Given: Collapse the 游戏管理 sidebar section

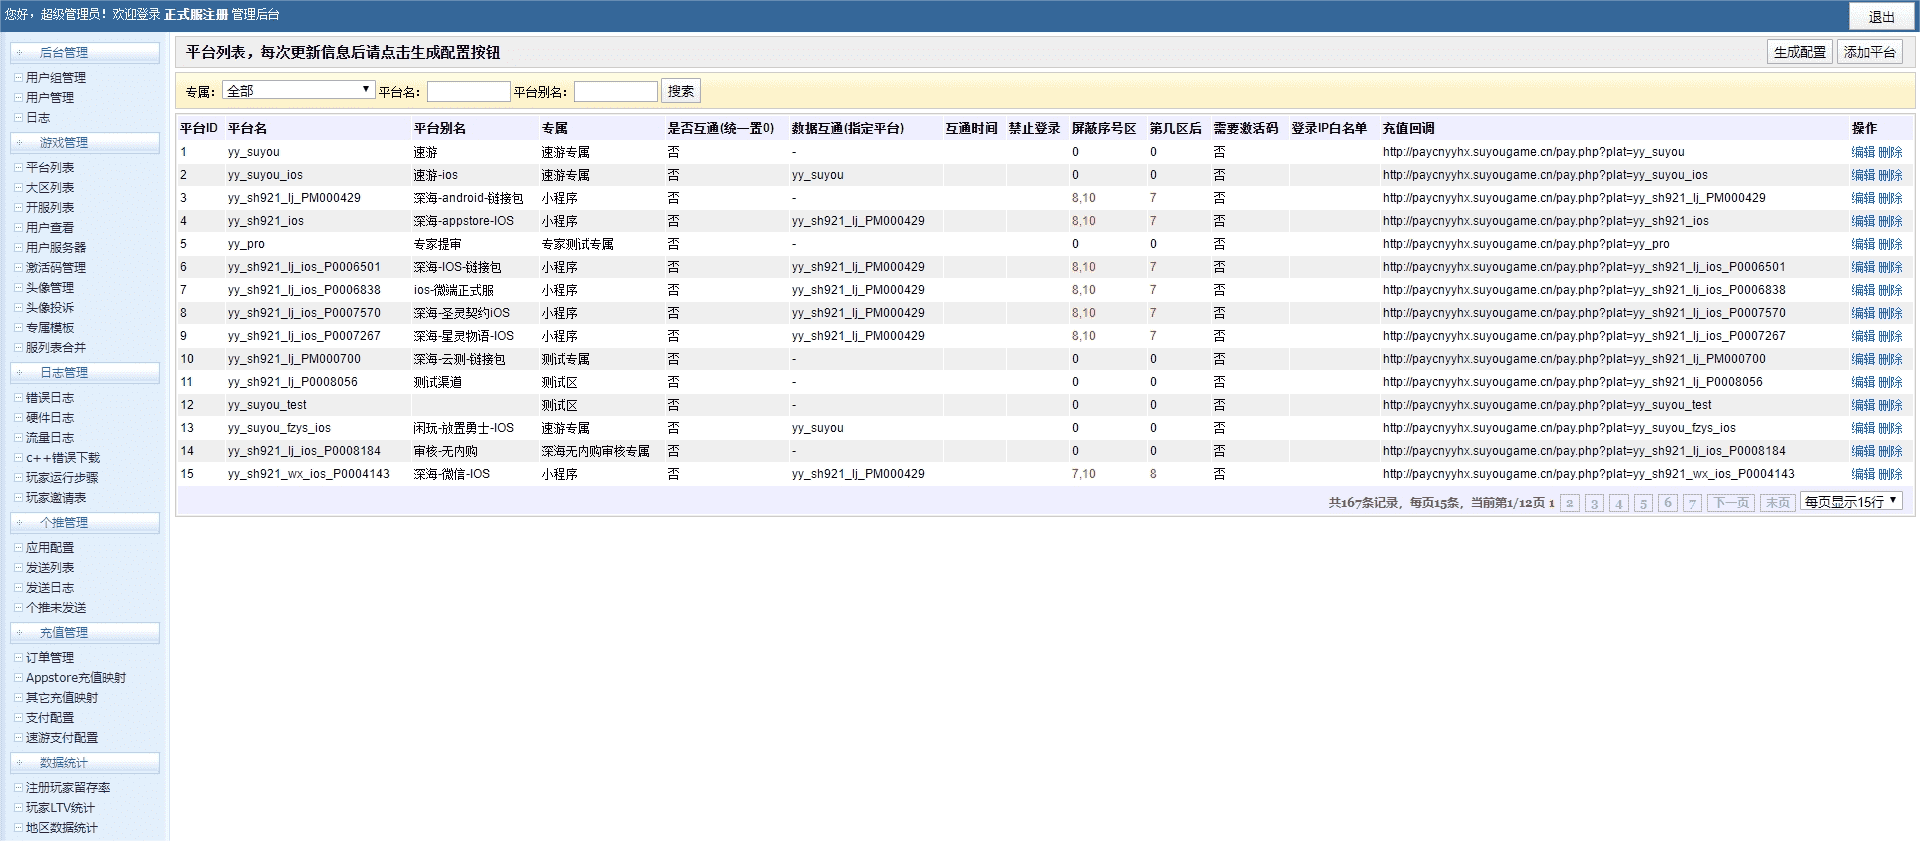Looking at the screenshot, I should click(x=85, y=143).
